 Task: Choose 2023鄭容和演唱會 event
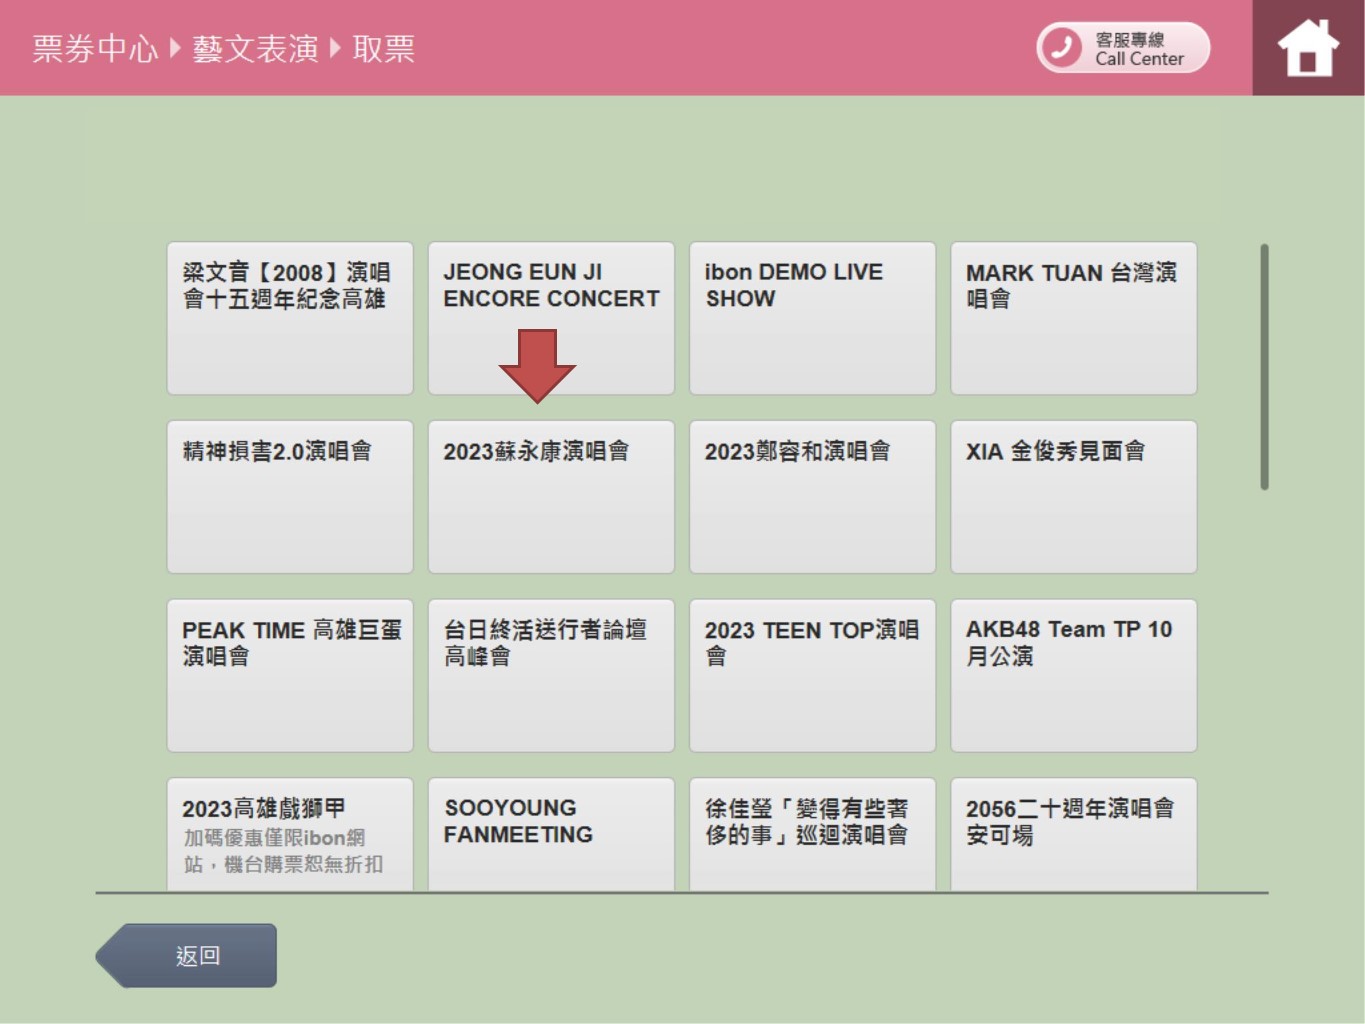(812, 497)
